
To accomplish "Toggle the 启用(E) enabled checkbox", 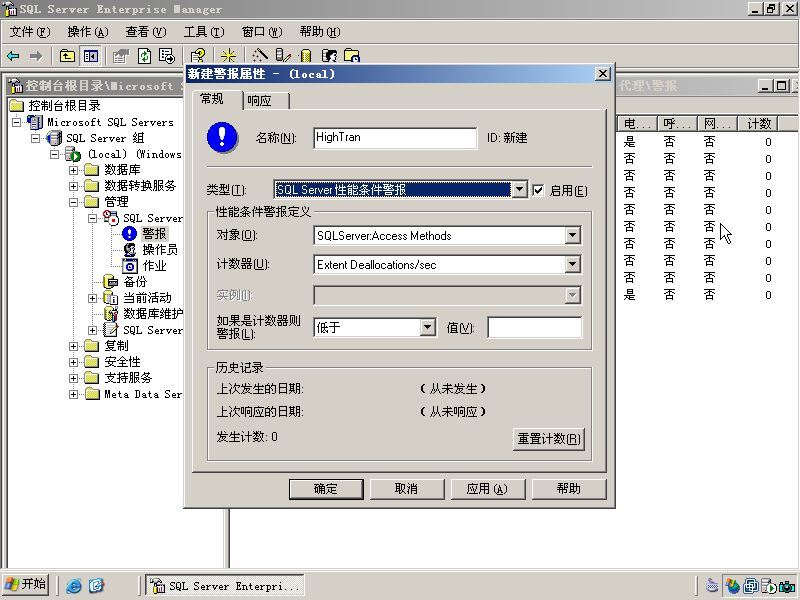I will [x=538, y=190].
